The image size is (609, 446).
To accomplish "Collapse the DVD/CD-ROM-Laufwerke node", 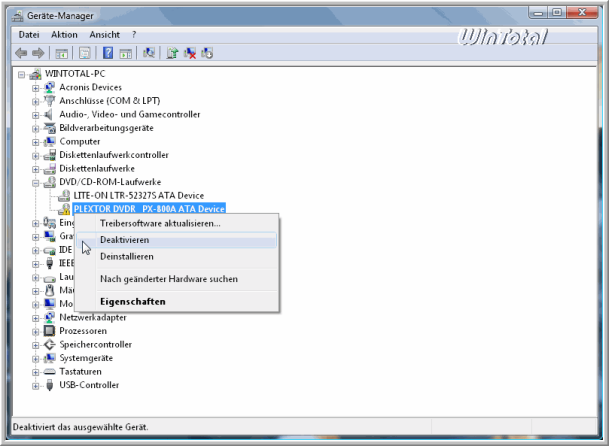I will tap(35, 183).
